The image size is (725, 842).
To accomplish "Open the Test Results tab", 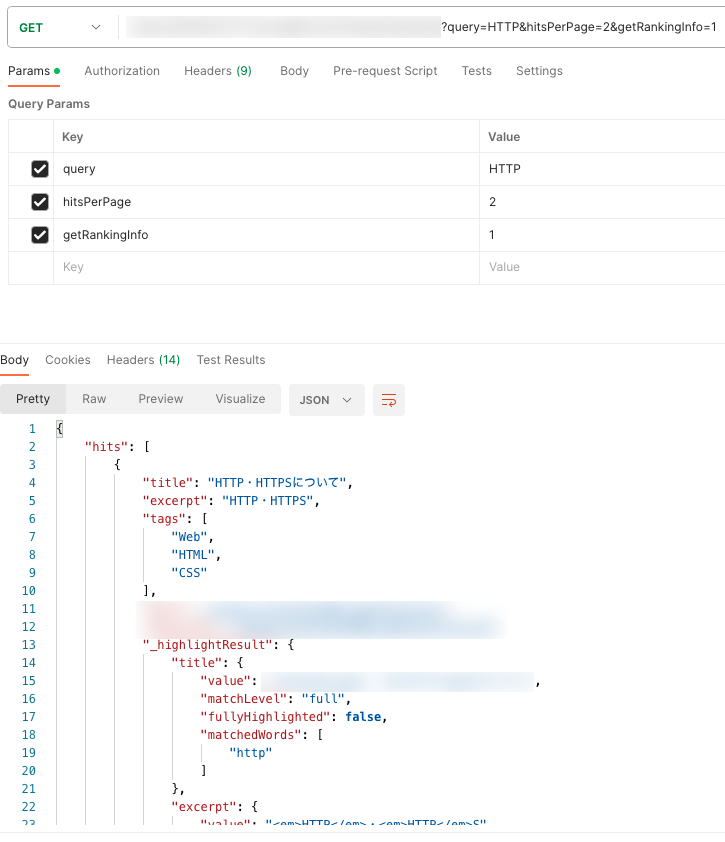I will (231, 360).
